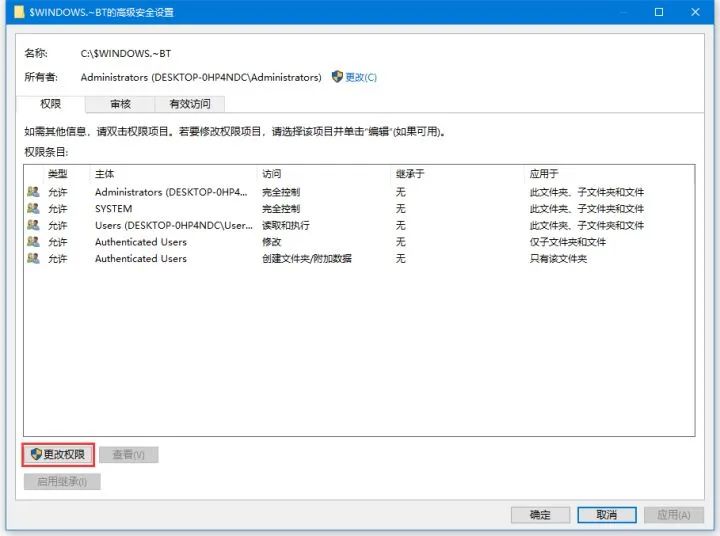Maximize the advanced security settings window

(659, 12)
